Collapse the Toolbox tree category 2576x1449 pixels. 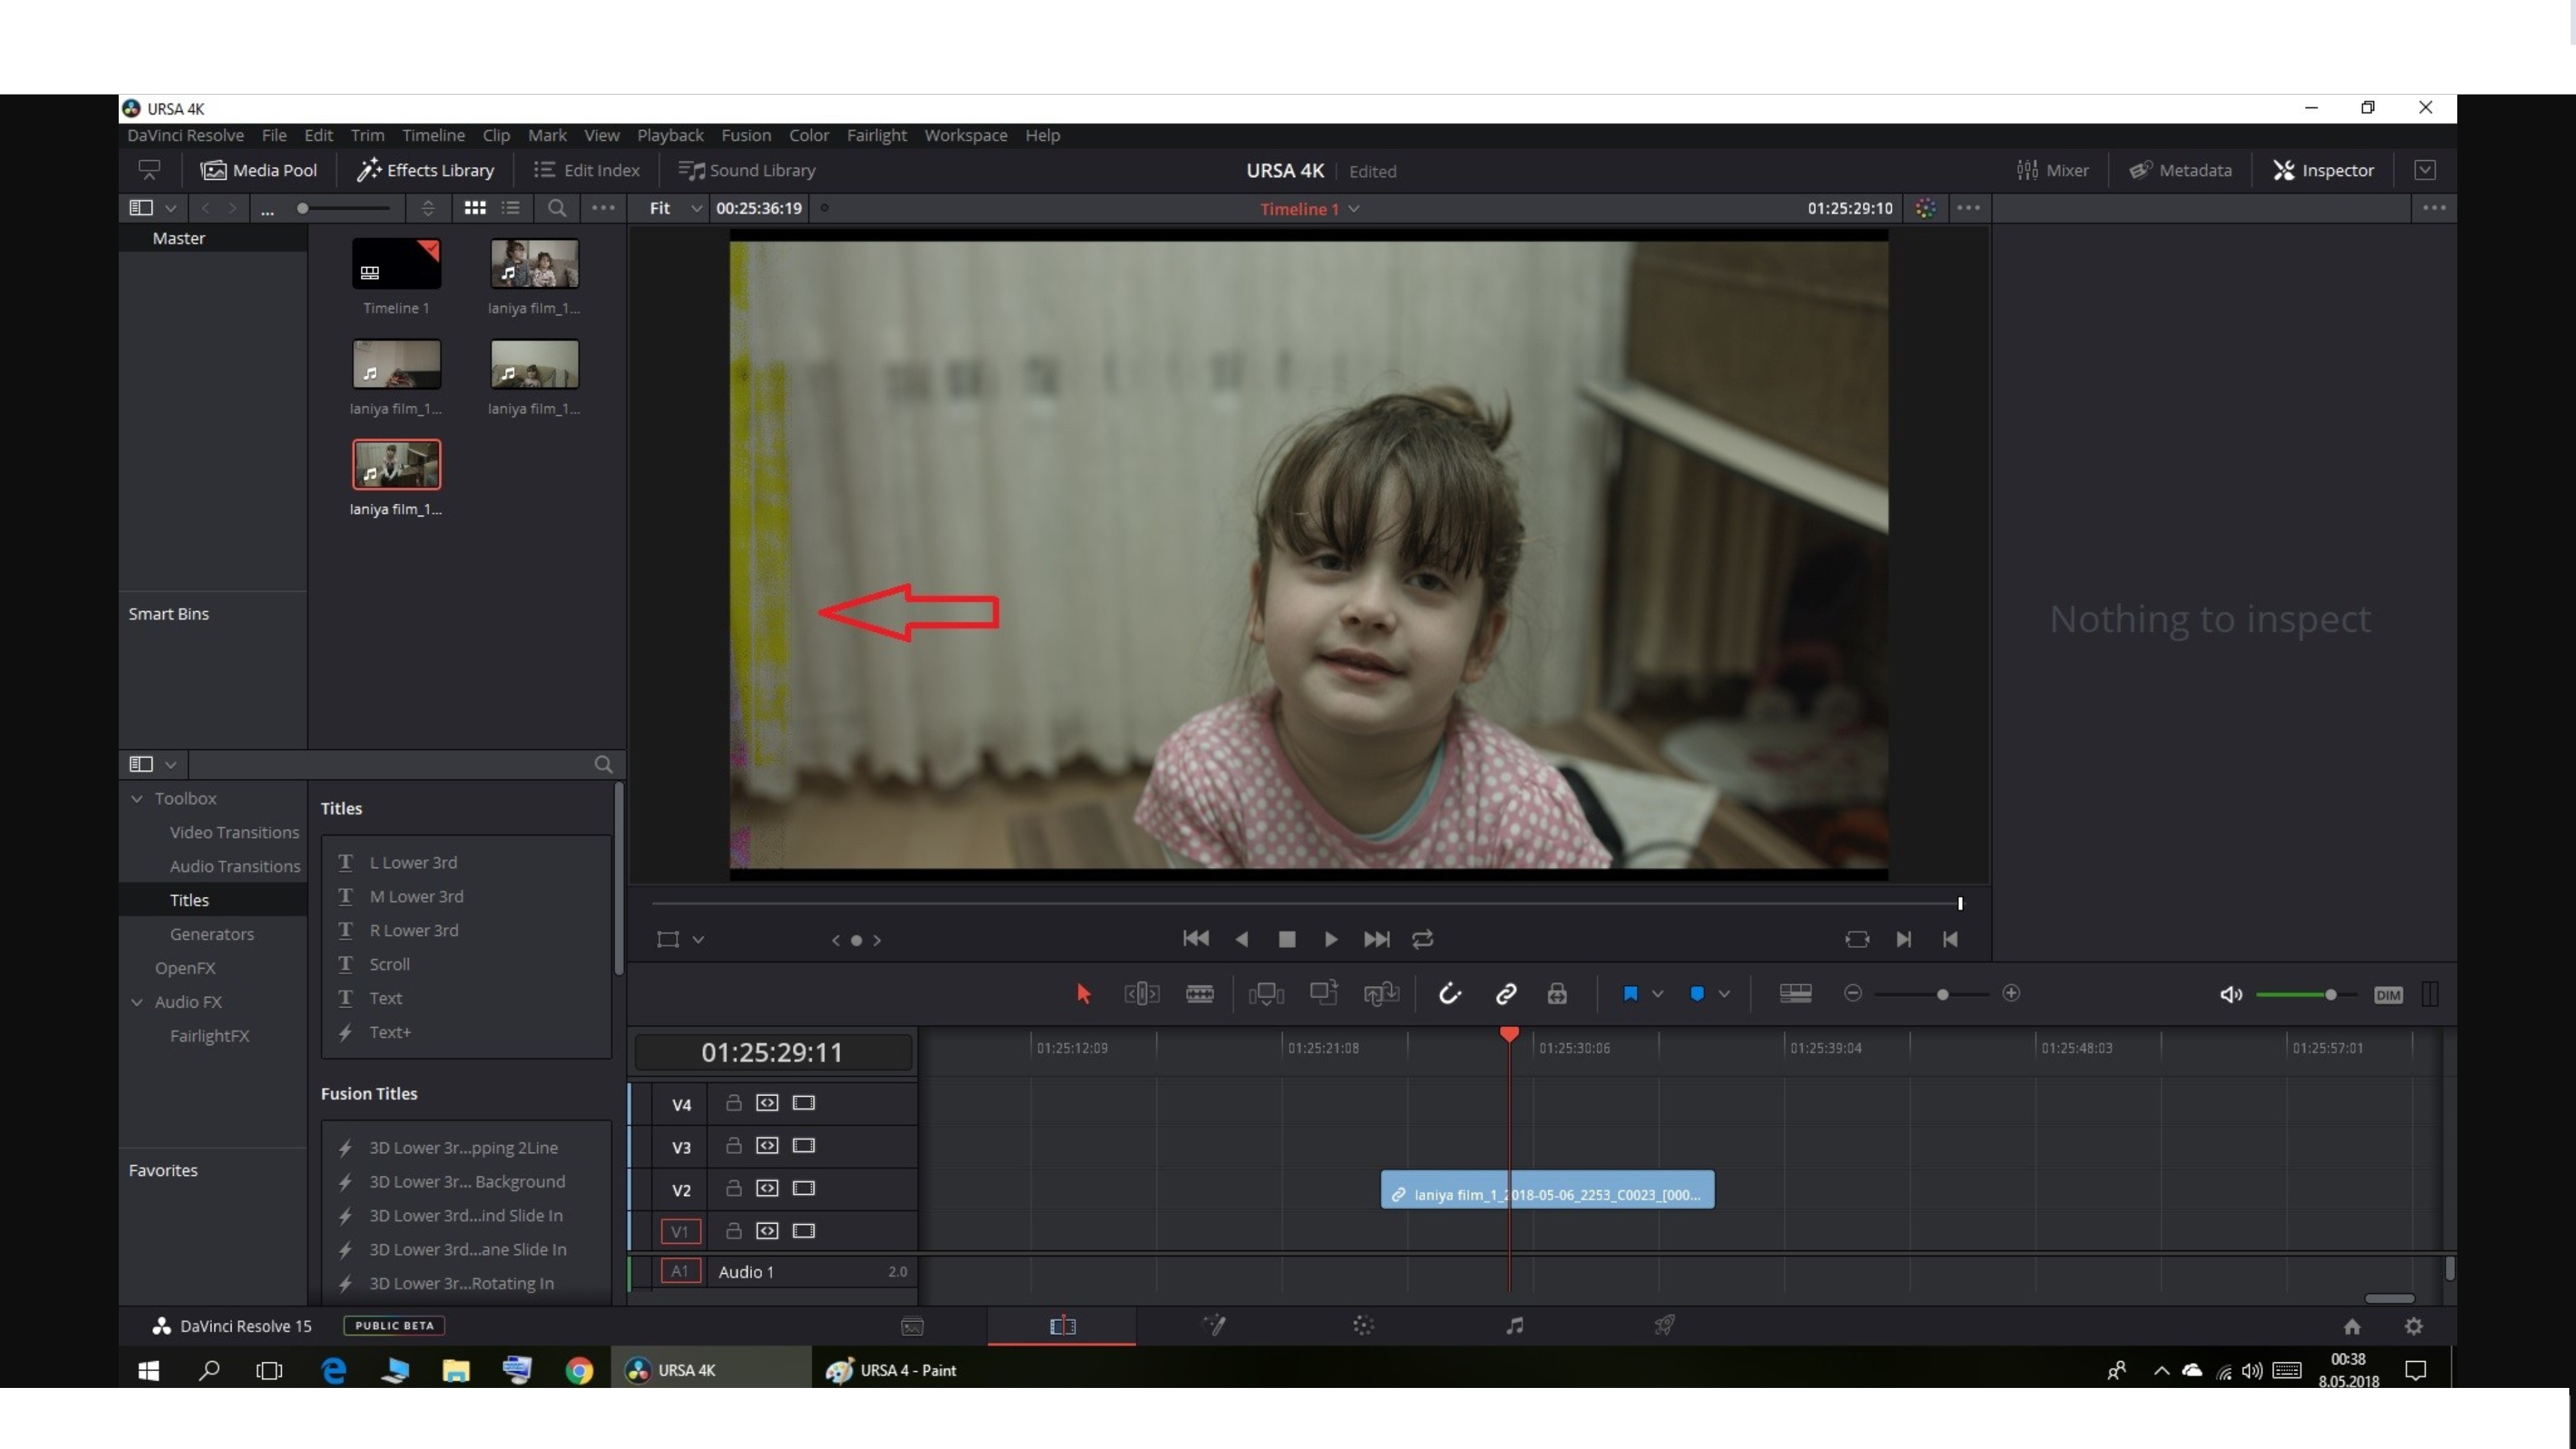[137, 798]
